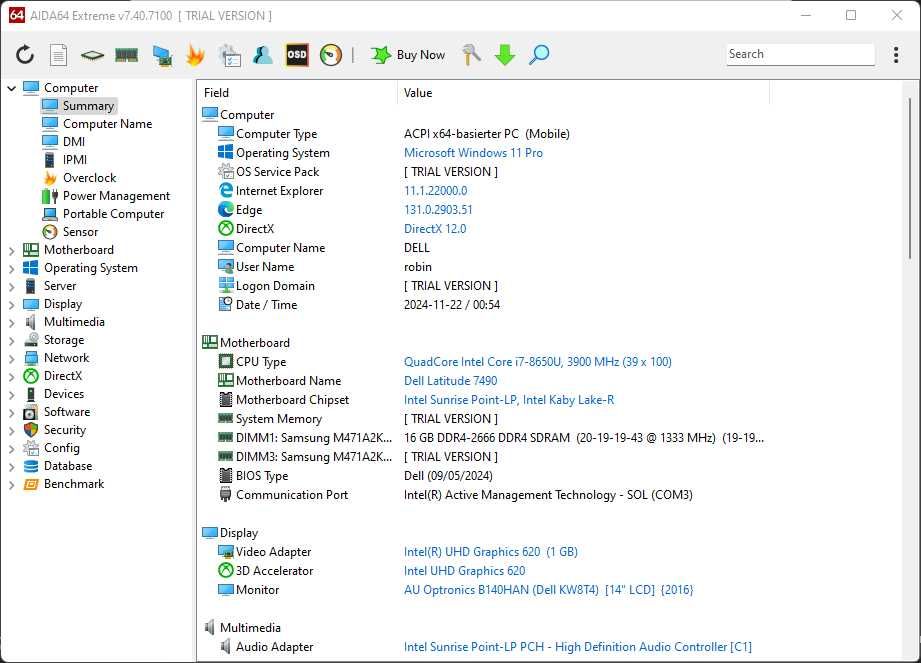Open the memory module toolbar icon
This screenshot has height=663, width=921.
click(x=126, y=55)
